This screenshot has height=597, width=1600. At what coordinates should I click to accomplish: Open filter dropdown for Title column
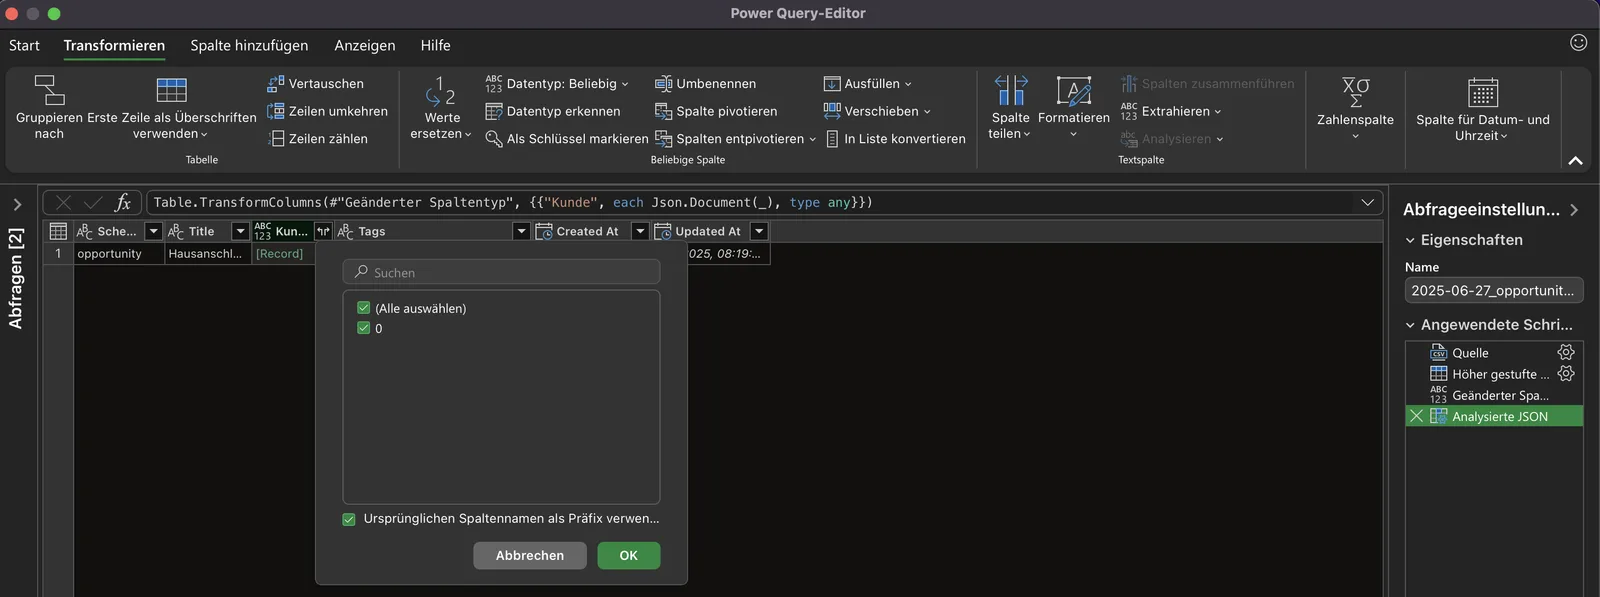240,231
